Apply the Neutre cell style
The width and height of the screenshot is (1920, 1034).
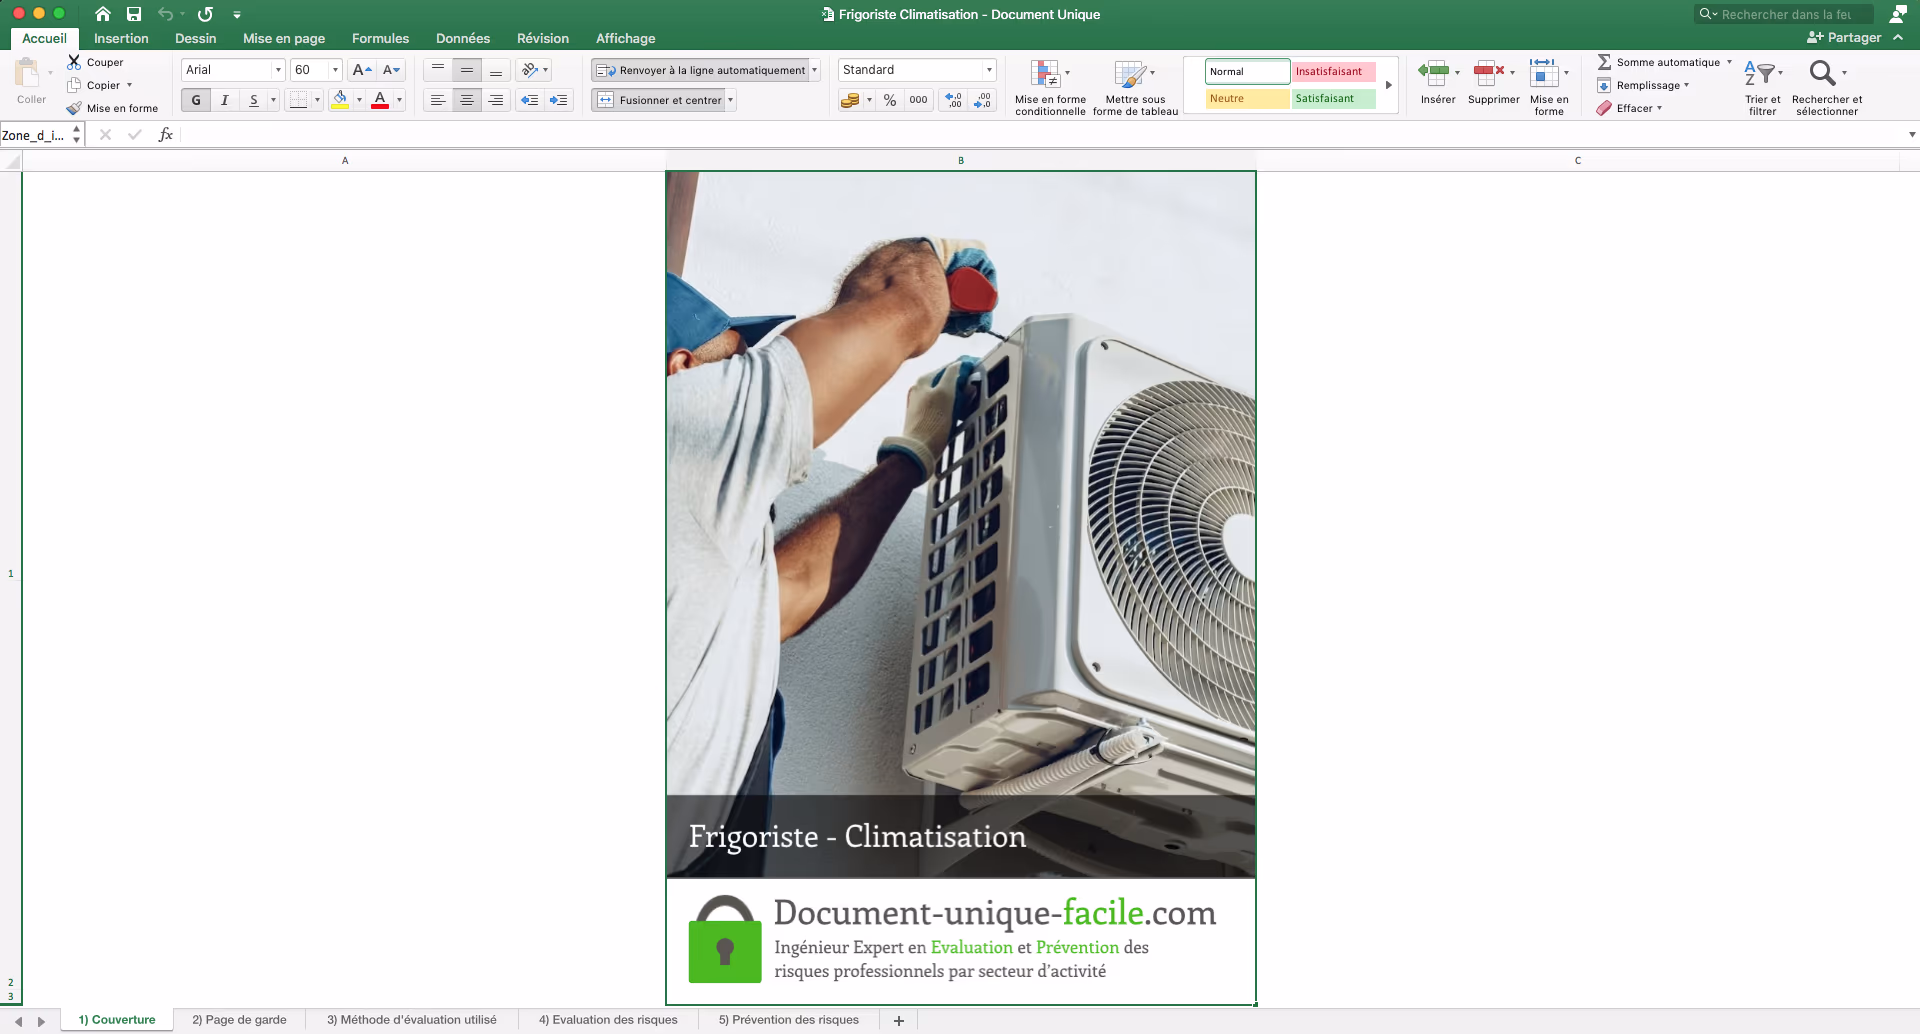[1247, 99]
